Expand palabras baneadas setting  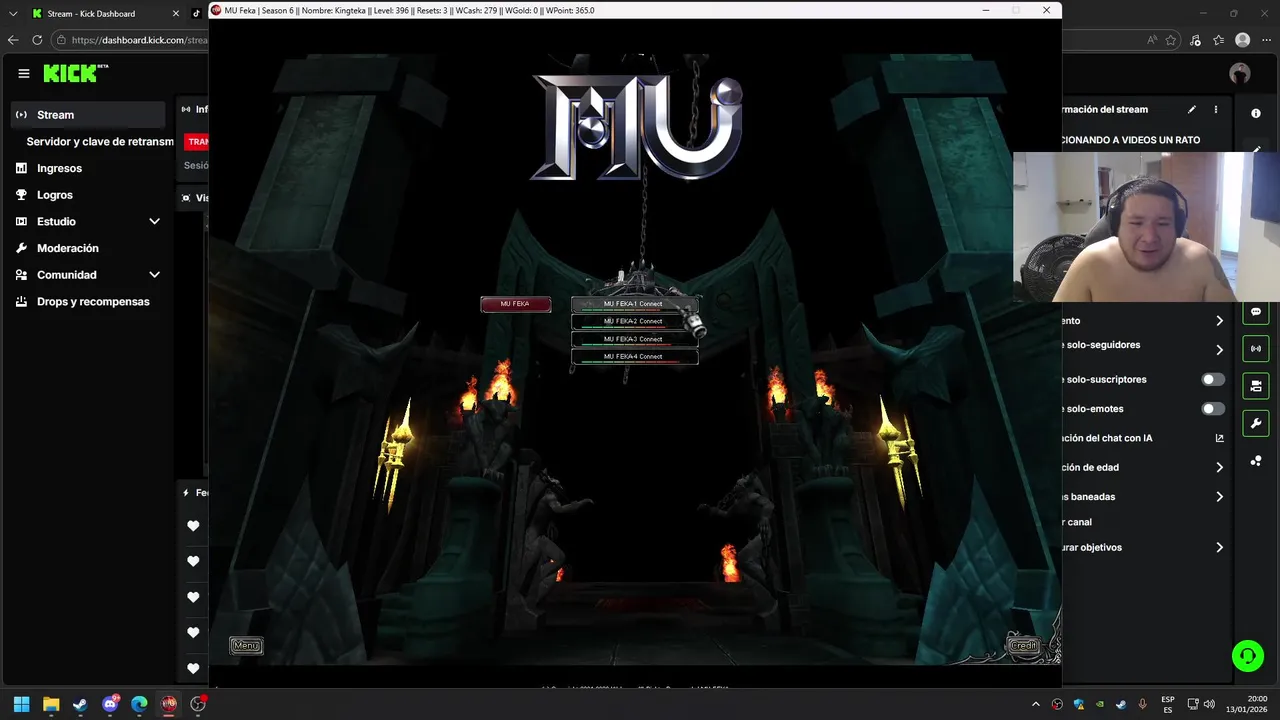point(1219,497)
